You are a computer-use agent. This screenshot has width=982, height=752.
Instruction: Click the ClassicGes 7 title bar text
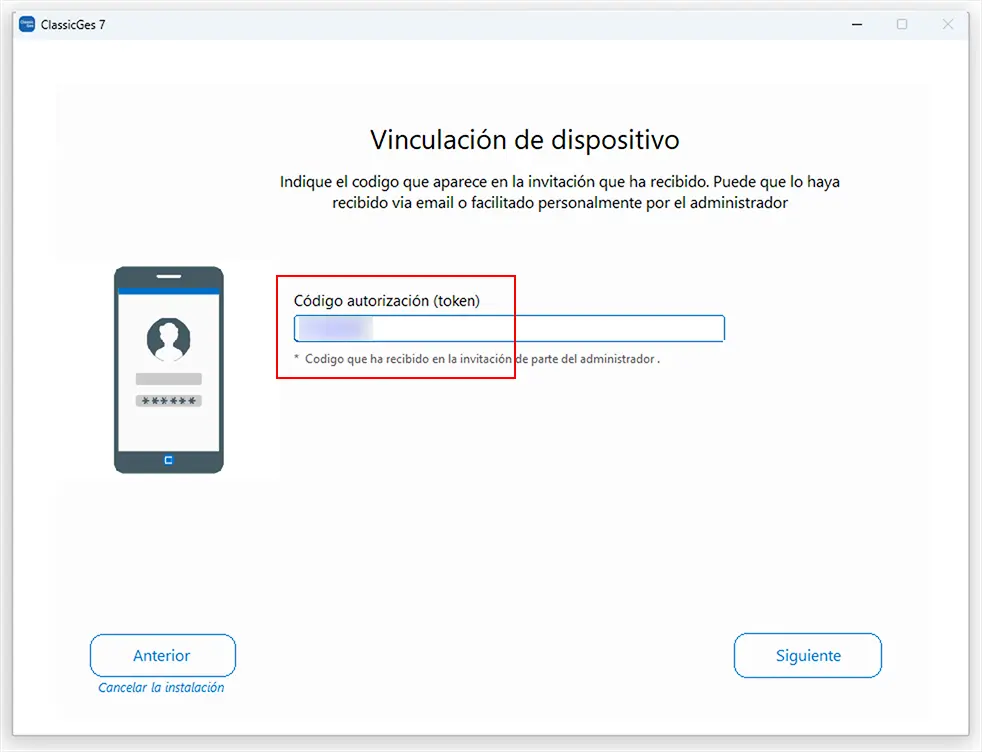[x=73, y=25]
